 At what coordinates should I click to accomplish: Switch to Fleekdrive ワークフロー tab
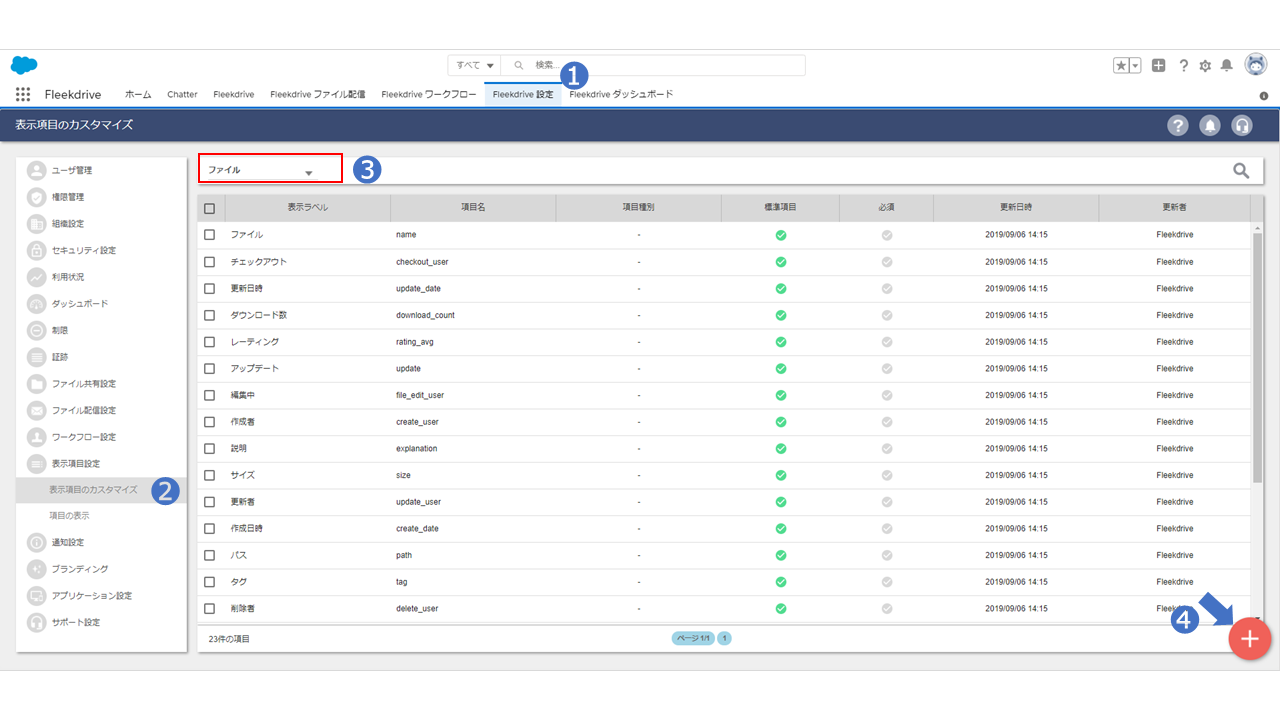click(429, 95)
